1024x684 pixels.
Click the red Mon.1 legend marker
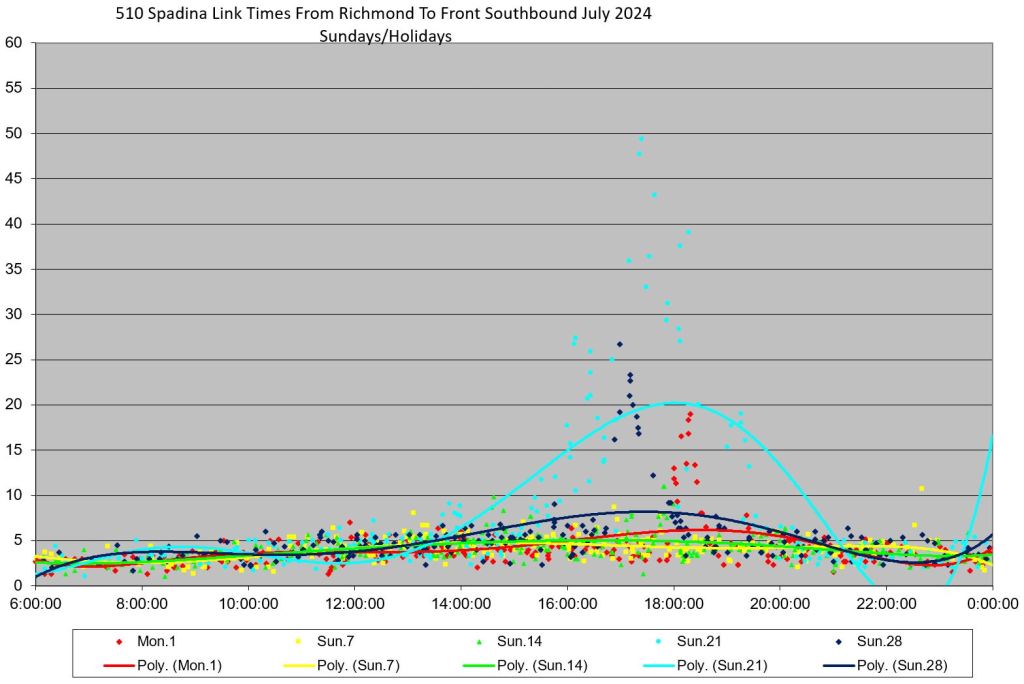tap(119, 642)
